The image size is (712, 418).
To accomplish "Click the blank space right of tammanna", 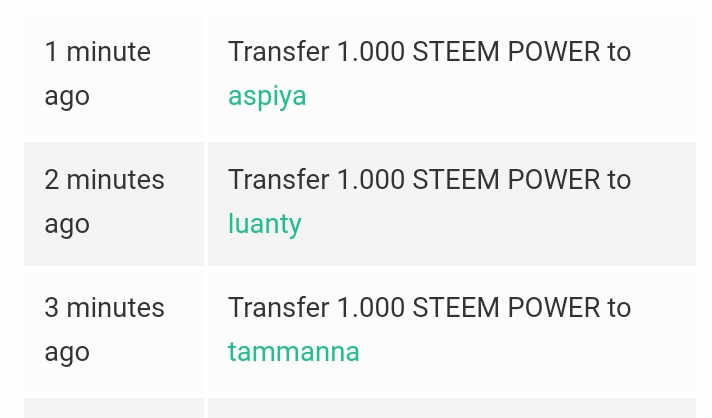I will pyautogui.click(x=526, y=352).
